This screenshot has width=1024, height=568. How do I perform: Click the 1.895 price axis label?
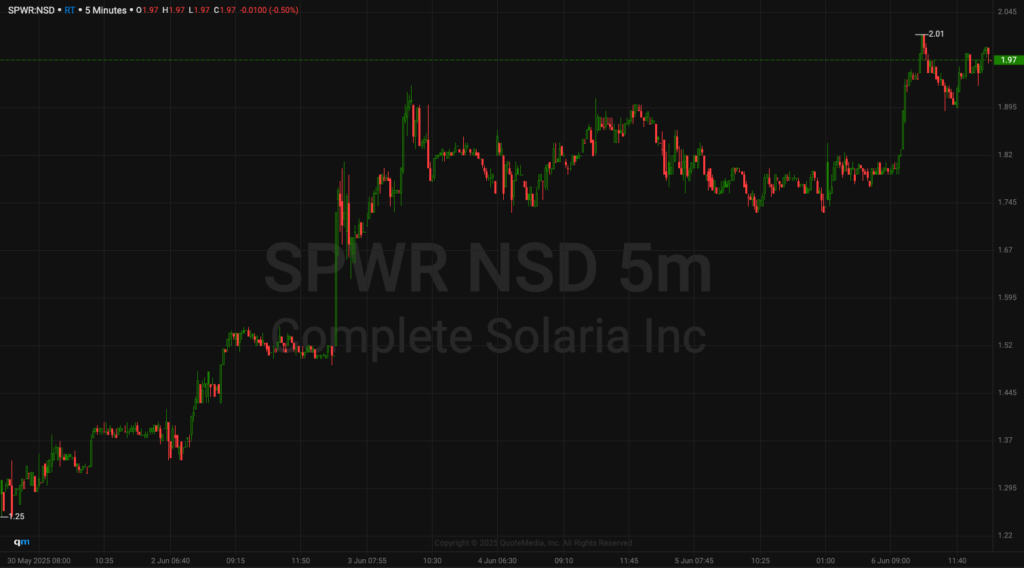[x=1007, y=107]
